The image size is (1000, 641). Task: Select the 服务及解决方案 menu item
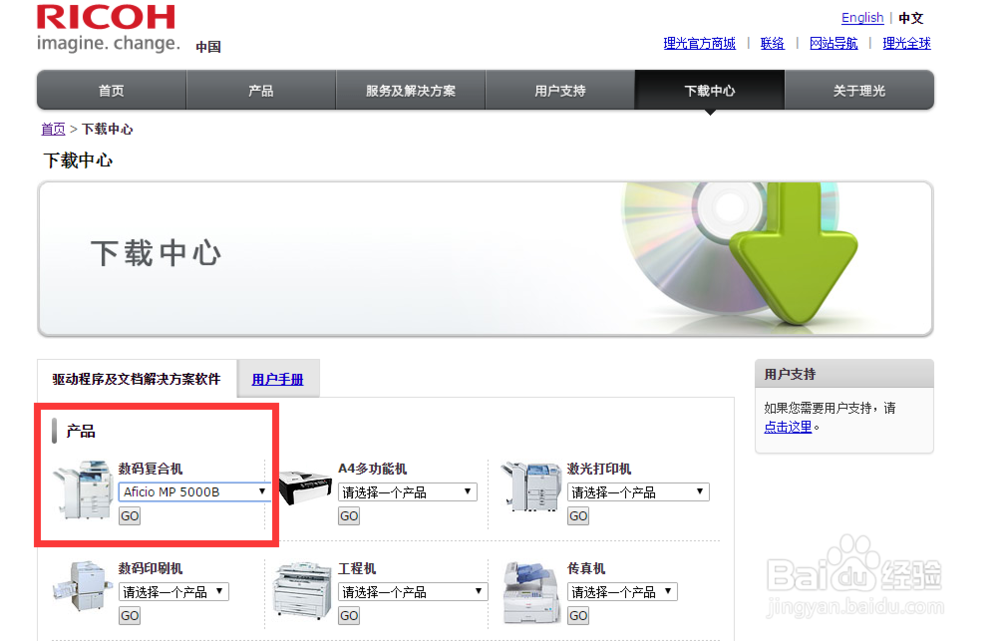(410, 90)
